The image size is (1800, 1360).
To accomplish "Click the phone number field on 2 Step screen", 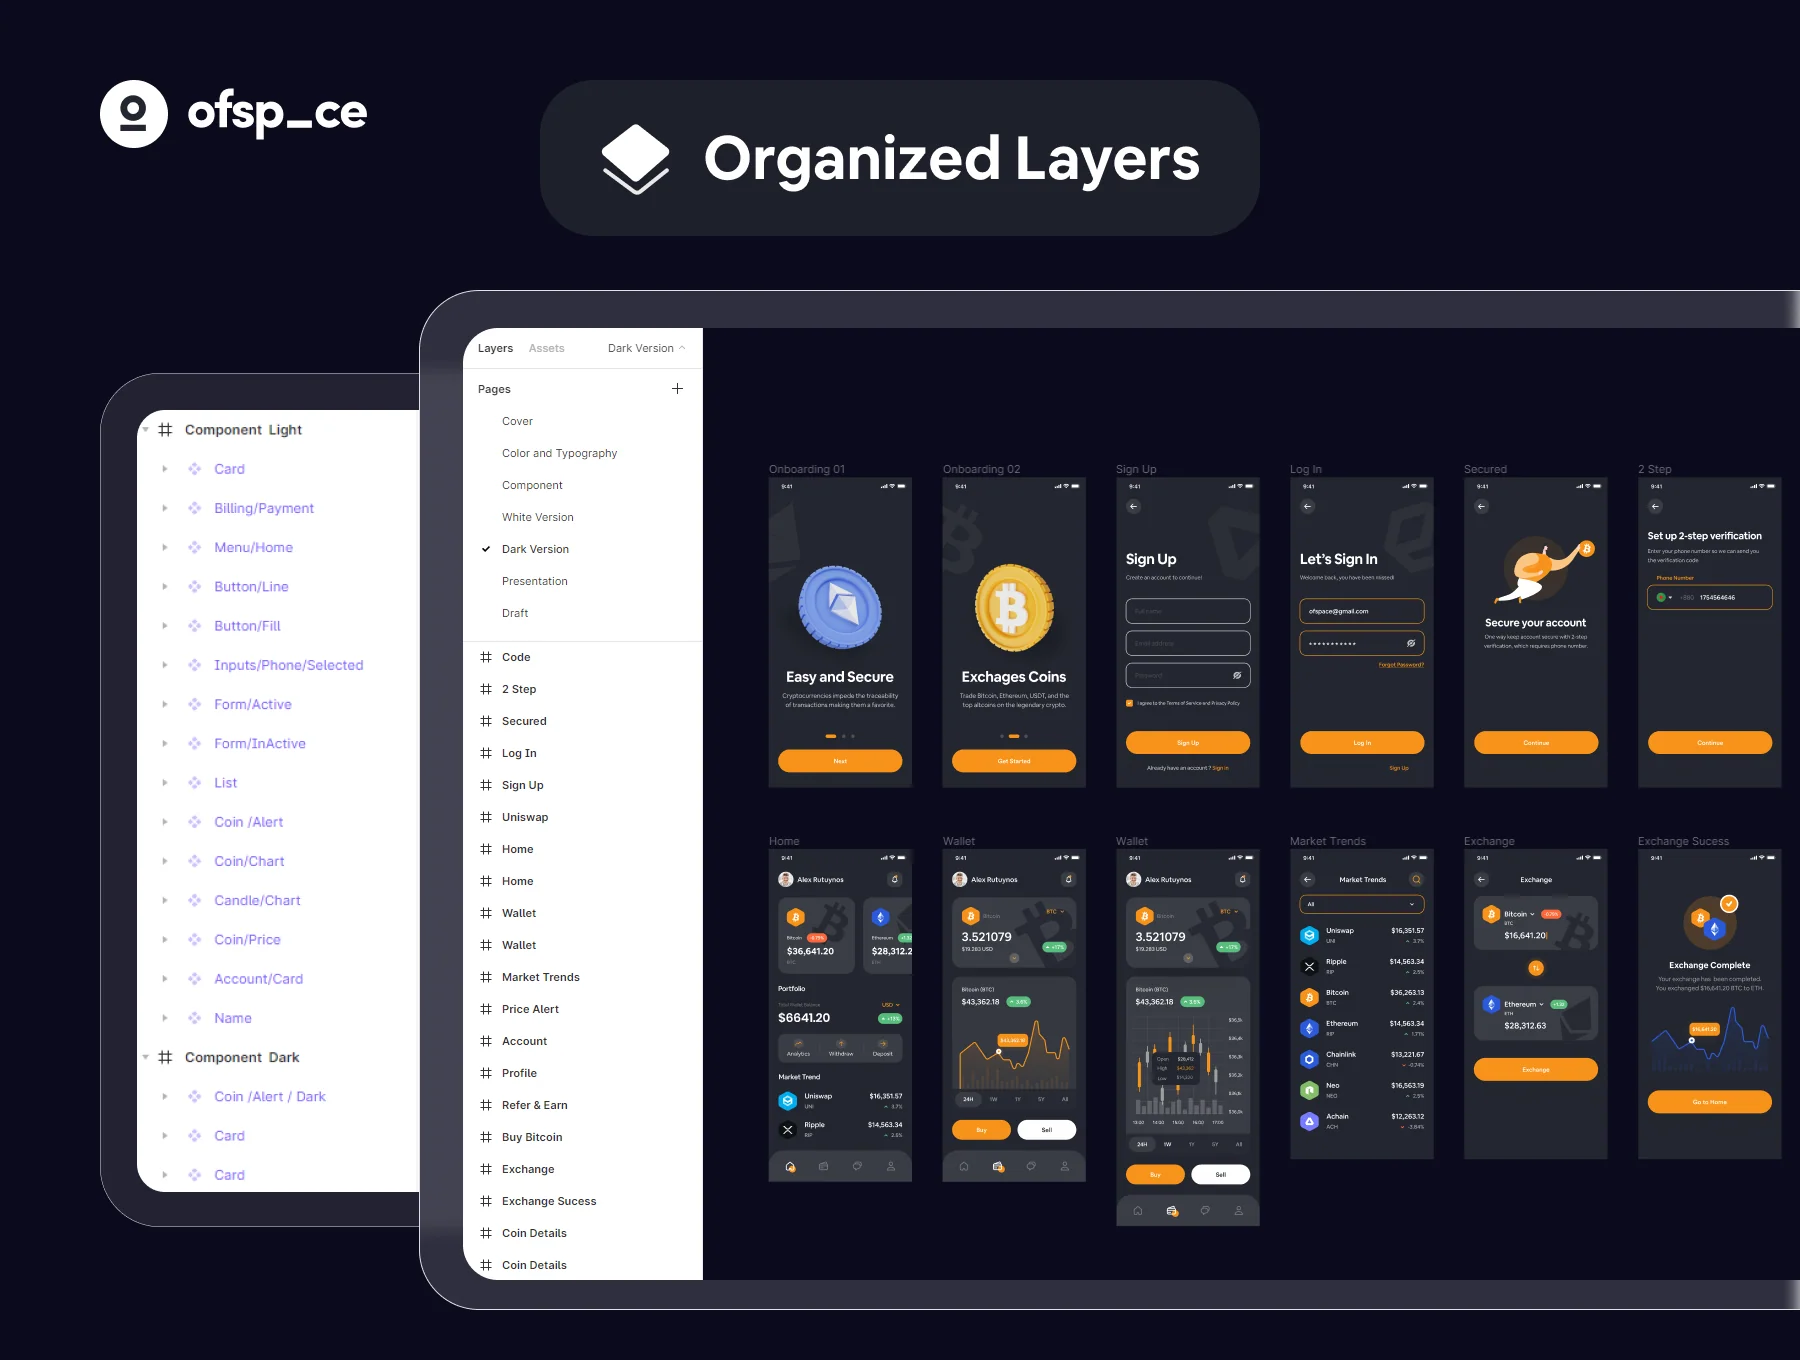I will pyautogui.click(x=1710, y=598).
